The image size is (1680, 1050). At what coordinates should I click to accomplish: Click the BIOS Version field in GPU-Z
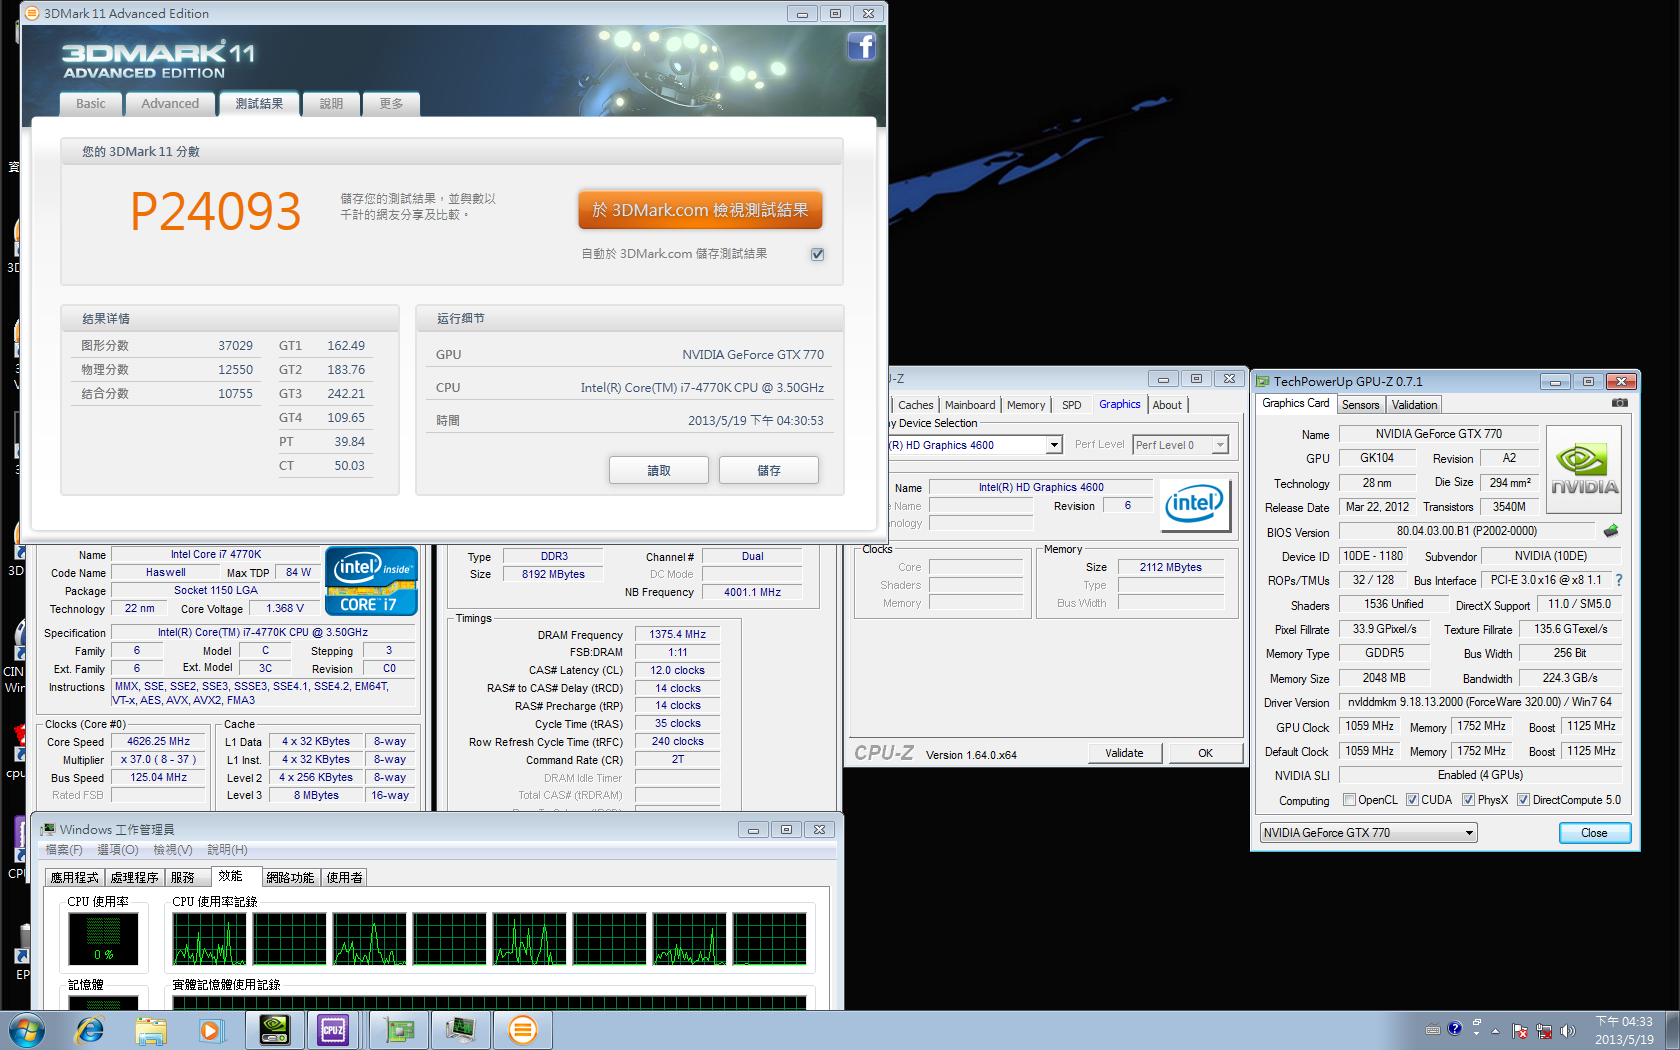[1467, 531]
